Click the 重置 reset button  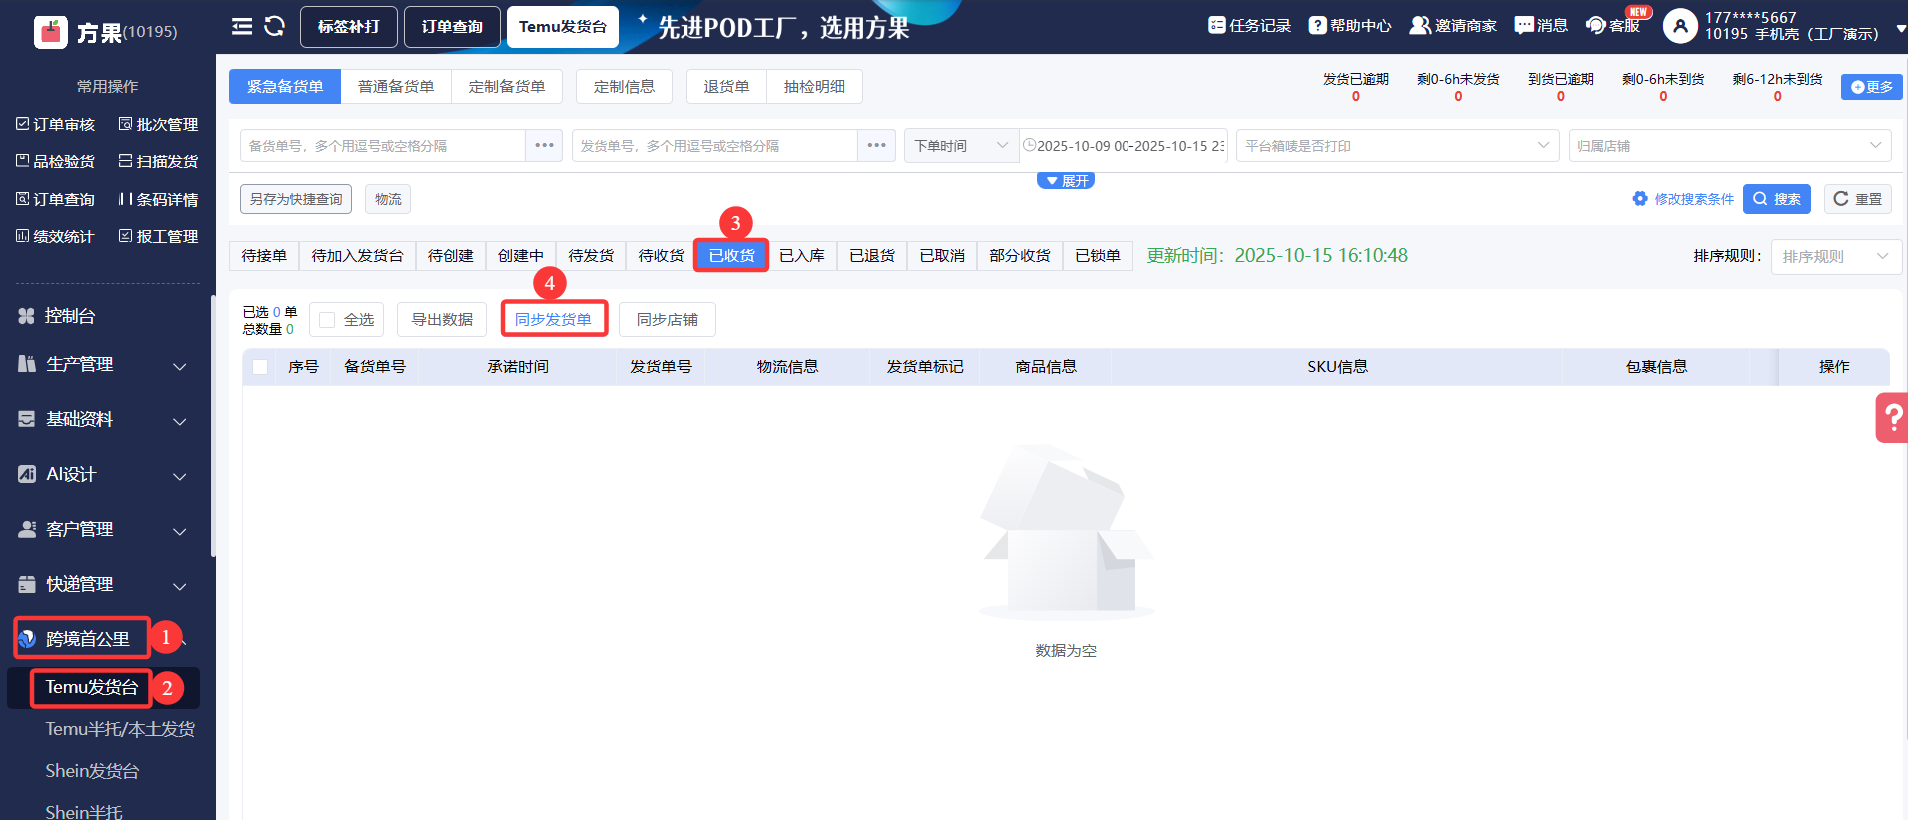coord(1858,199)
